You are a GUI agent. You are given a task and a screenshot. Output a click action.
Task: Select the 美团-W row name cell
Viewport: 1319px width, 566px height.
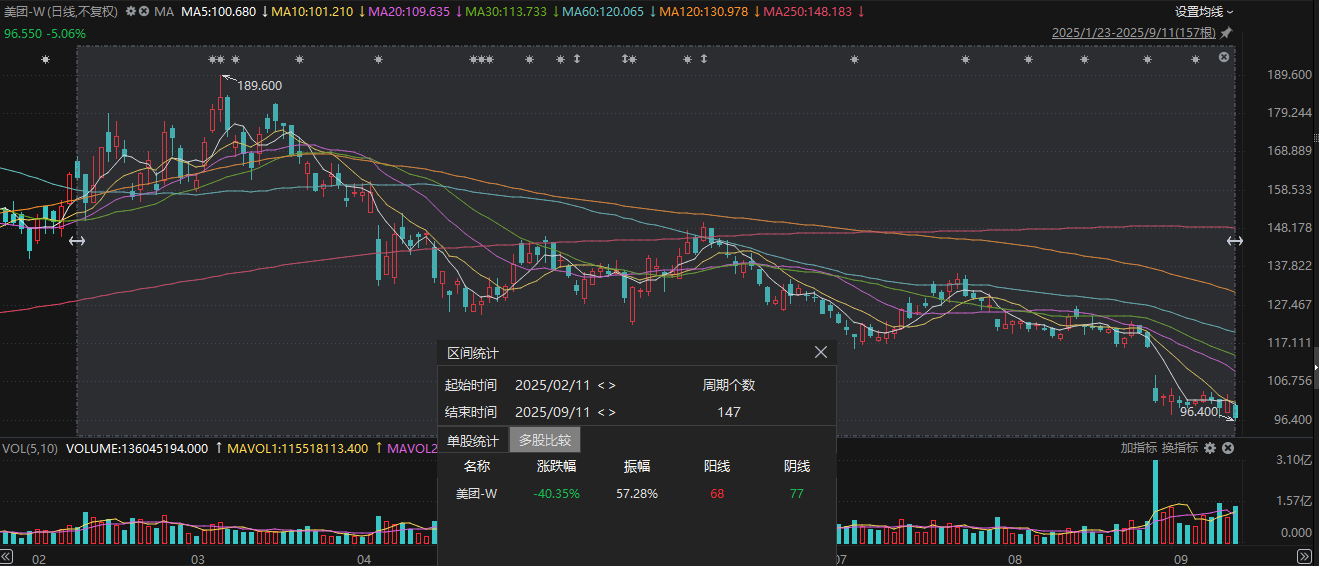pos(476,493)
